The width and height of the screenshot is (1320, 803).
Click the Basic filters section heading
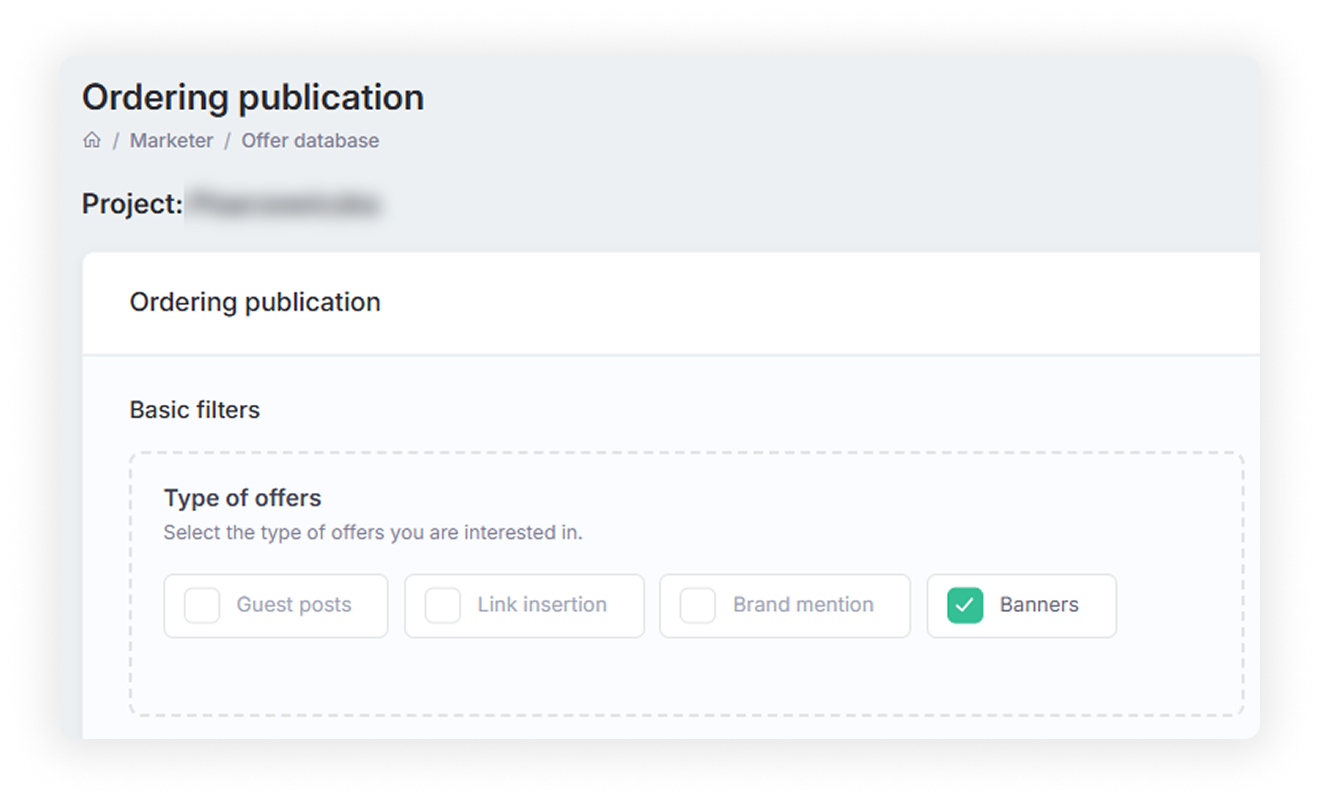click(x=195, y=410)
